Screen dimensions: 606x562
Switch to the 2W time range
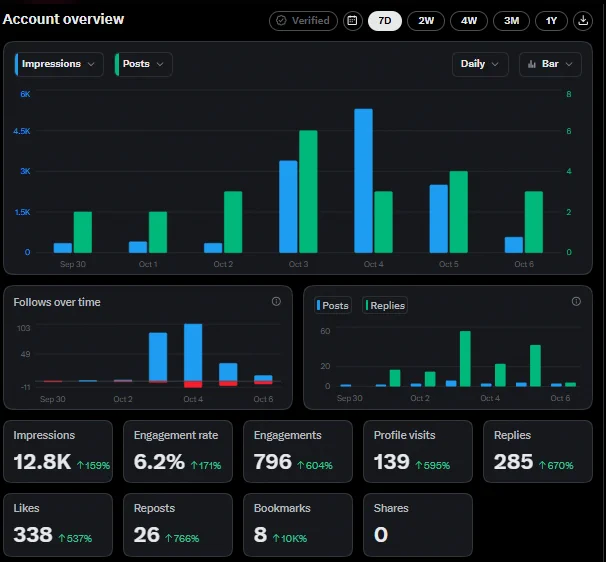point(426,20)
